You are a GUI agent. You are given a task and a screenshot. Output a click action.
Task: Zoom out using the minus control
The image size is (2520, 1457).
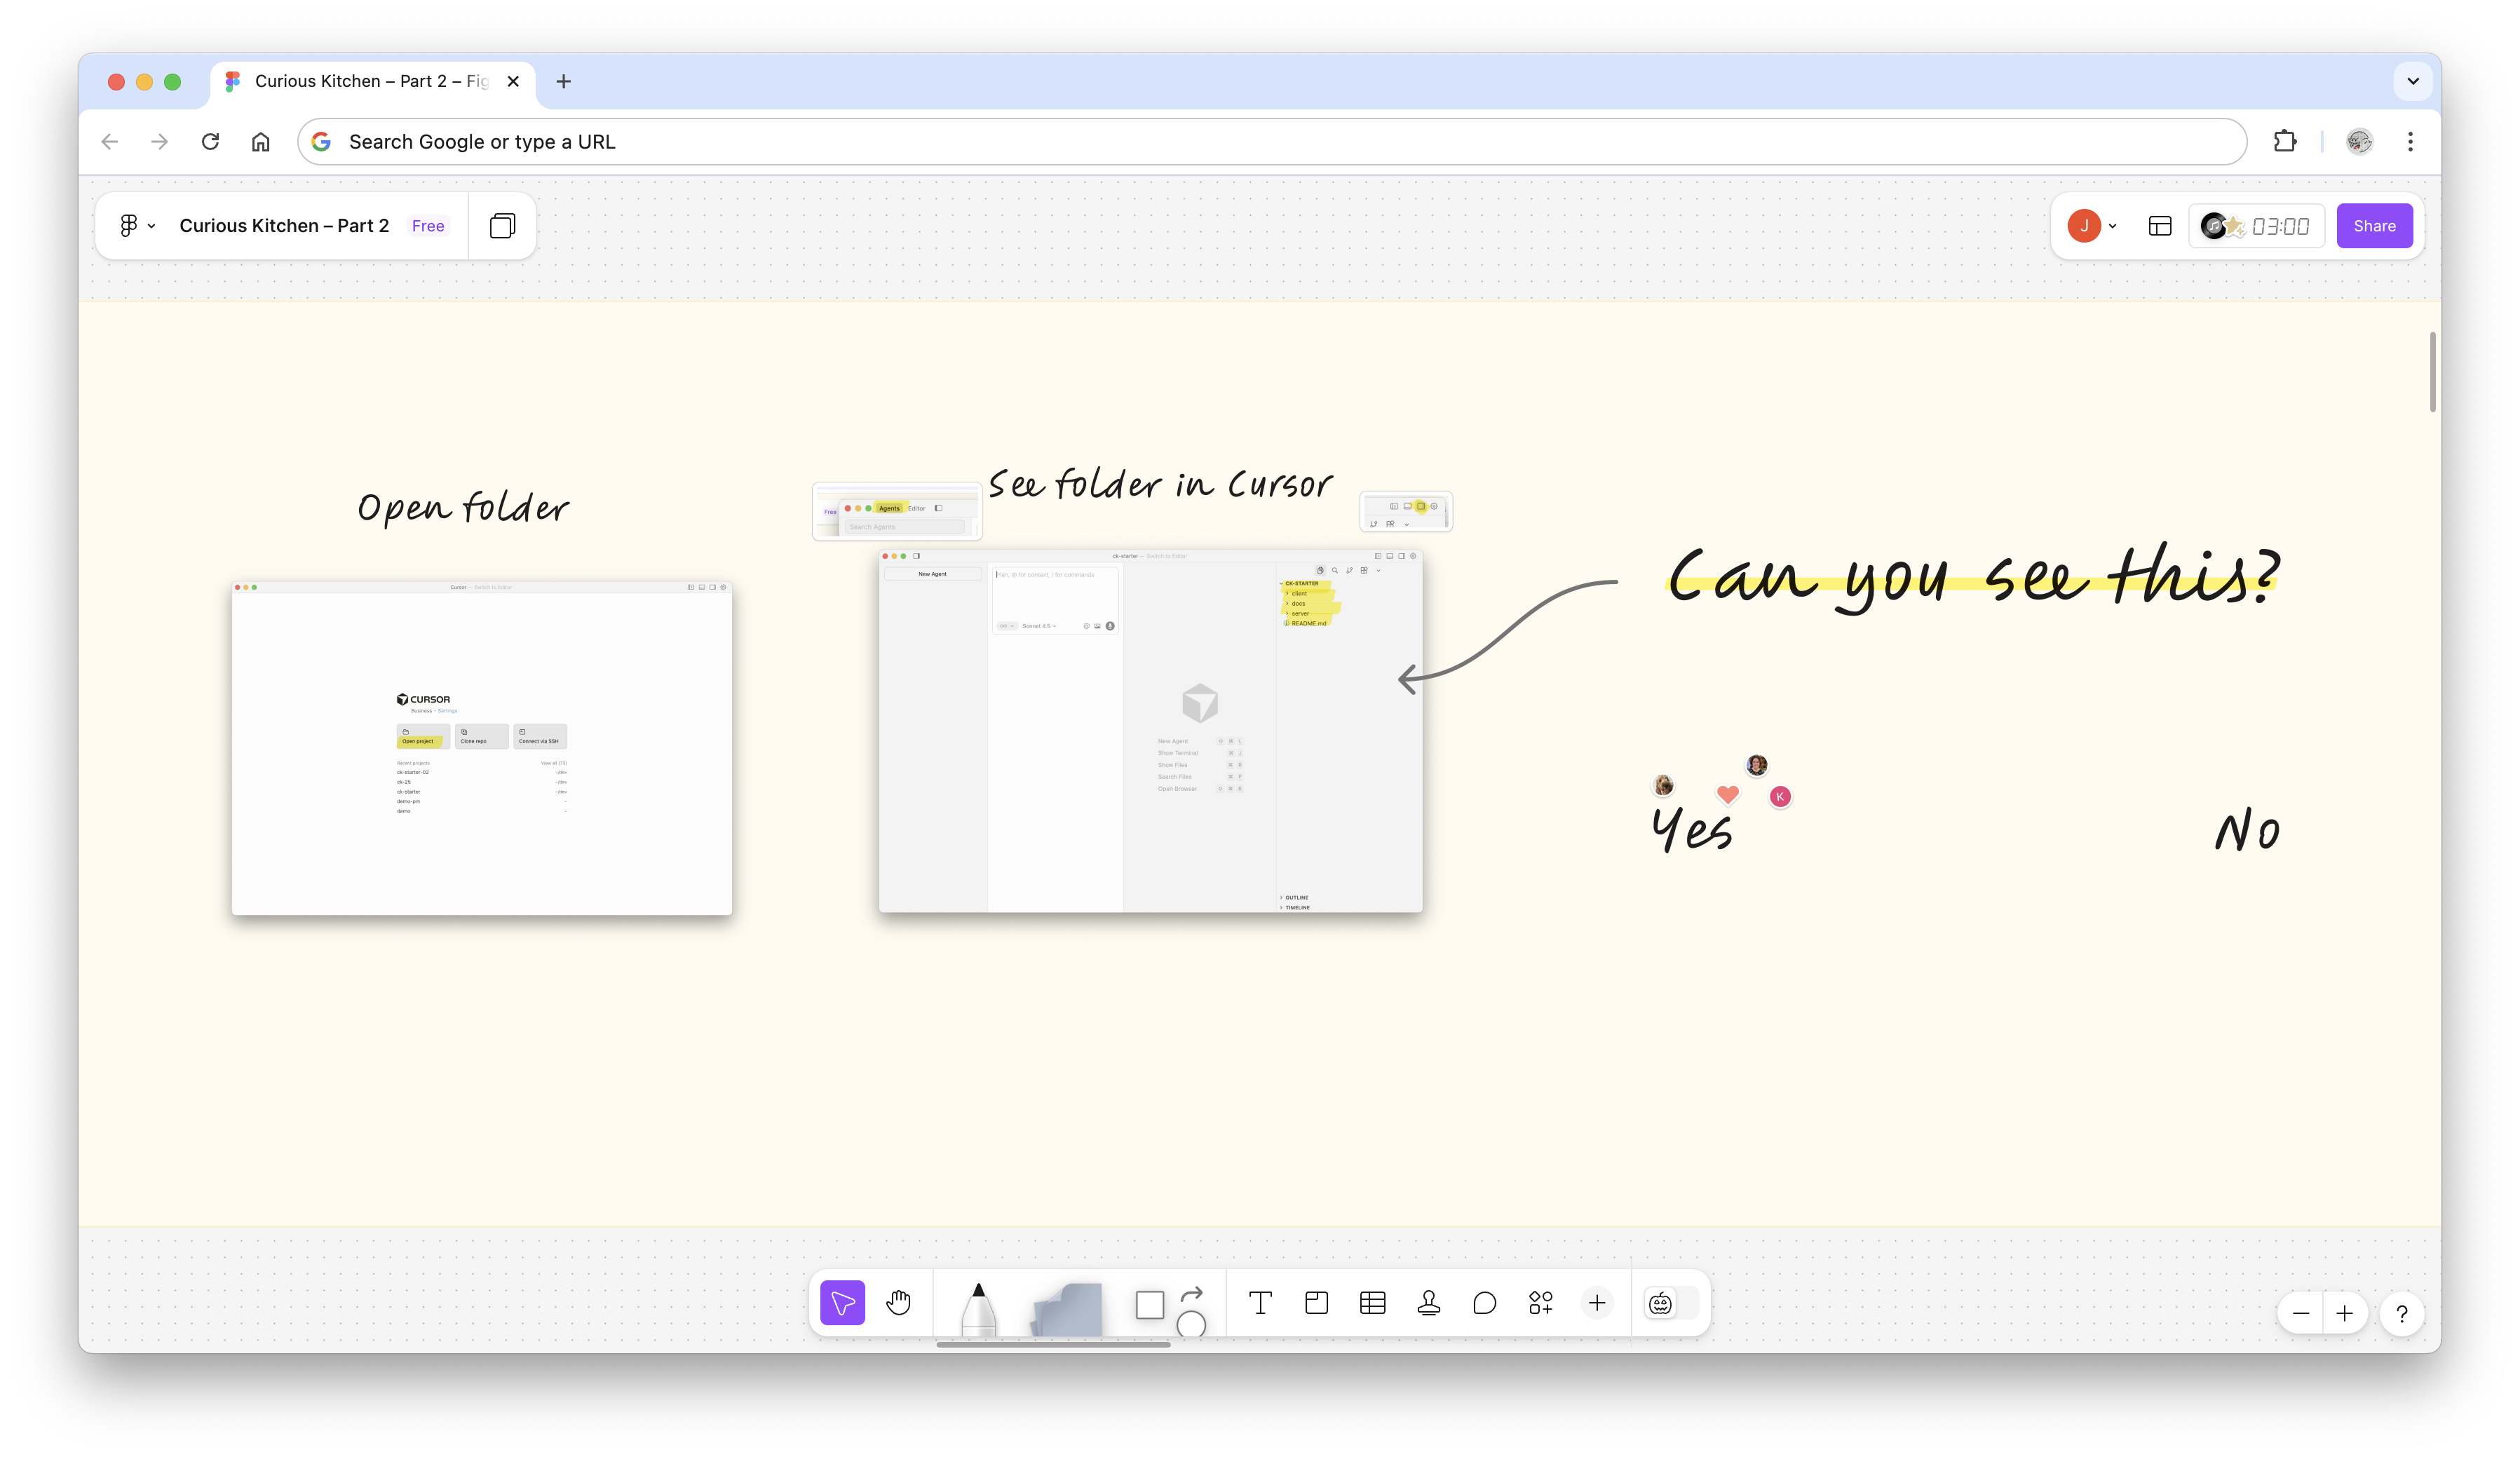point(2301,1313)
